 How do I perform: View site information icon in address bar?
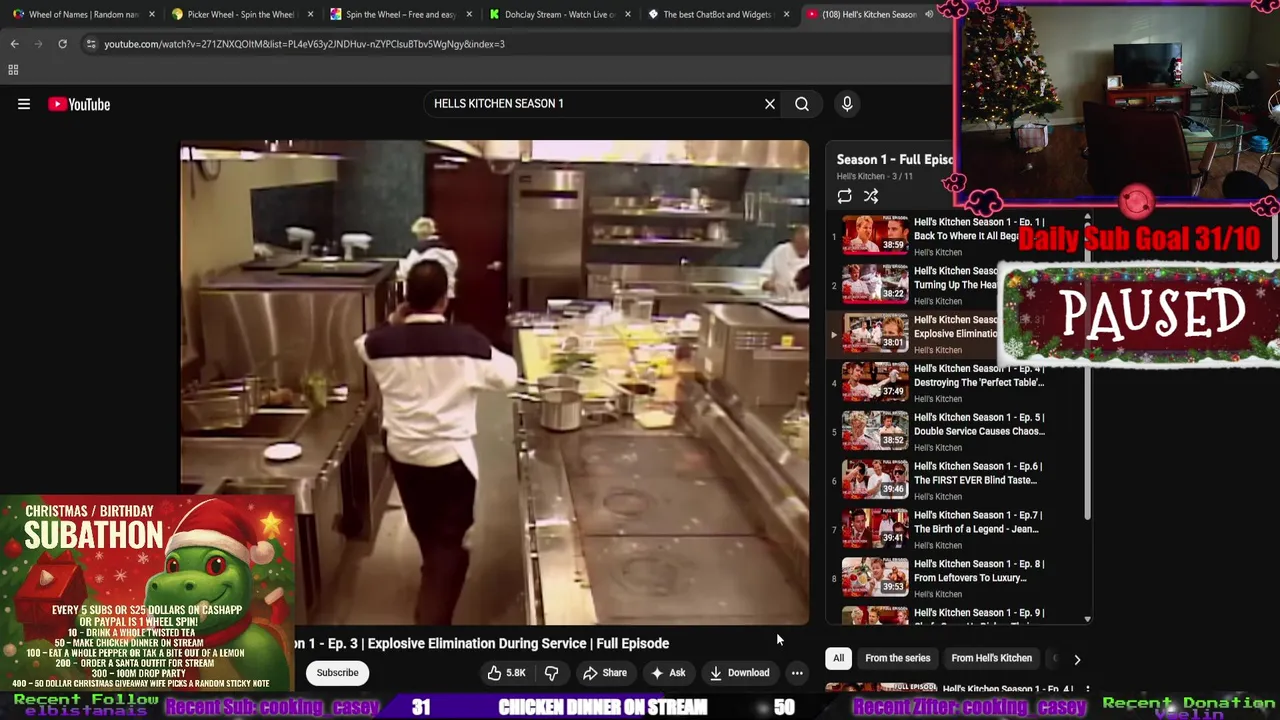[x=91, y=44]
